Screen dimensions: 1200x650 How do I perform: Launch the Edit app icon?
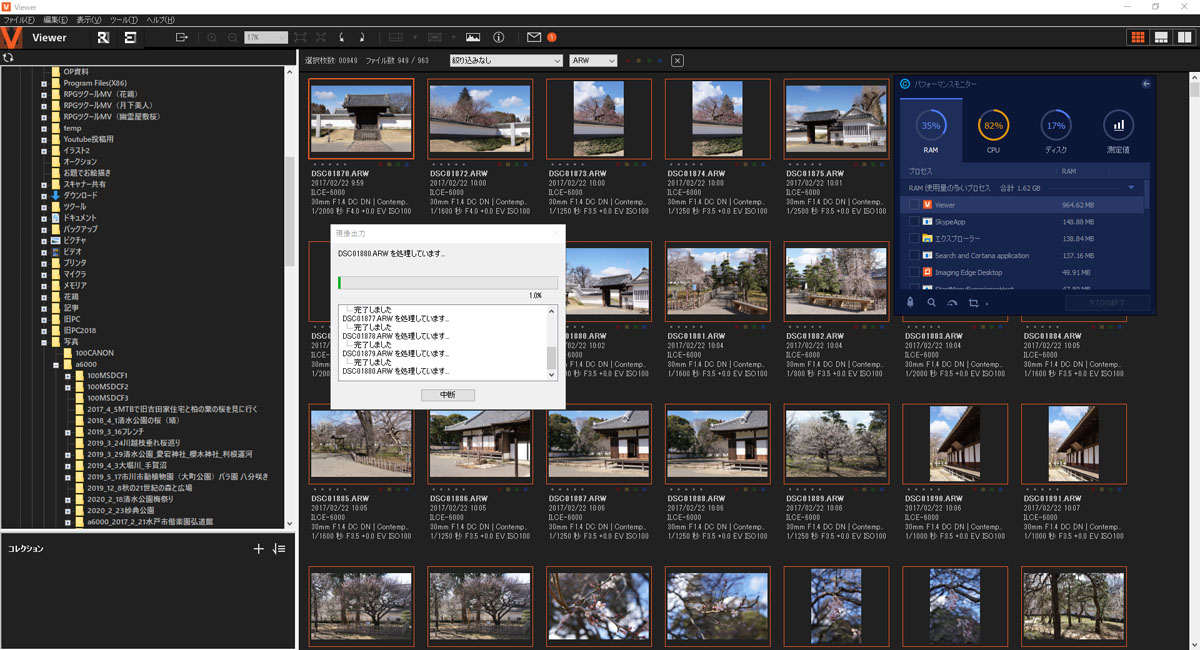tap(130, 38)
